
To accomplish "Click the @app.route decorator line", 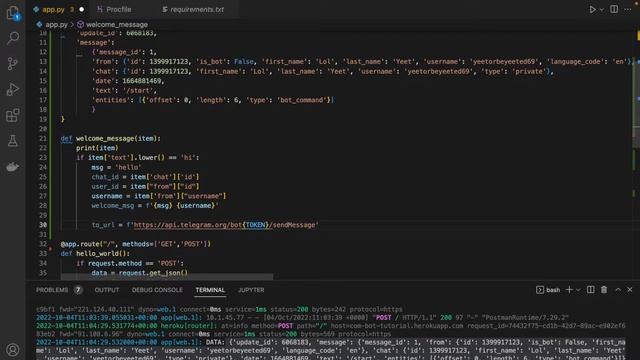I will (136, 244).
